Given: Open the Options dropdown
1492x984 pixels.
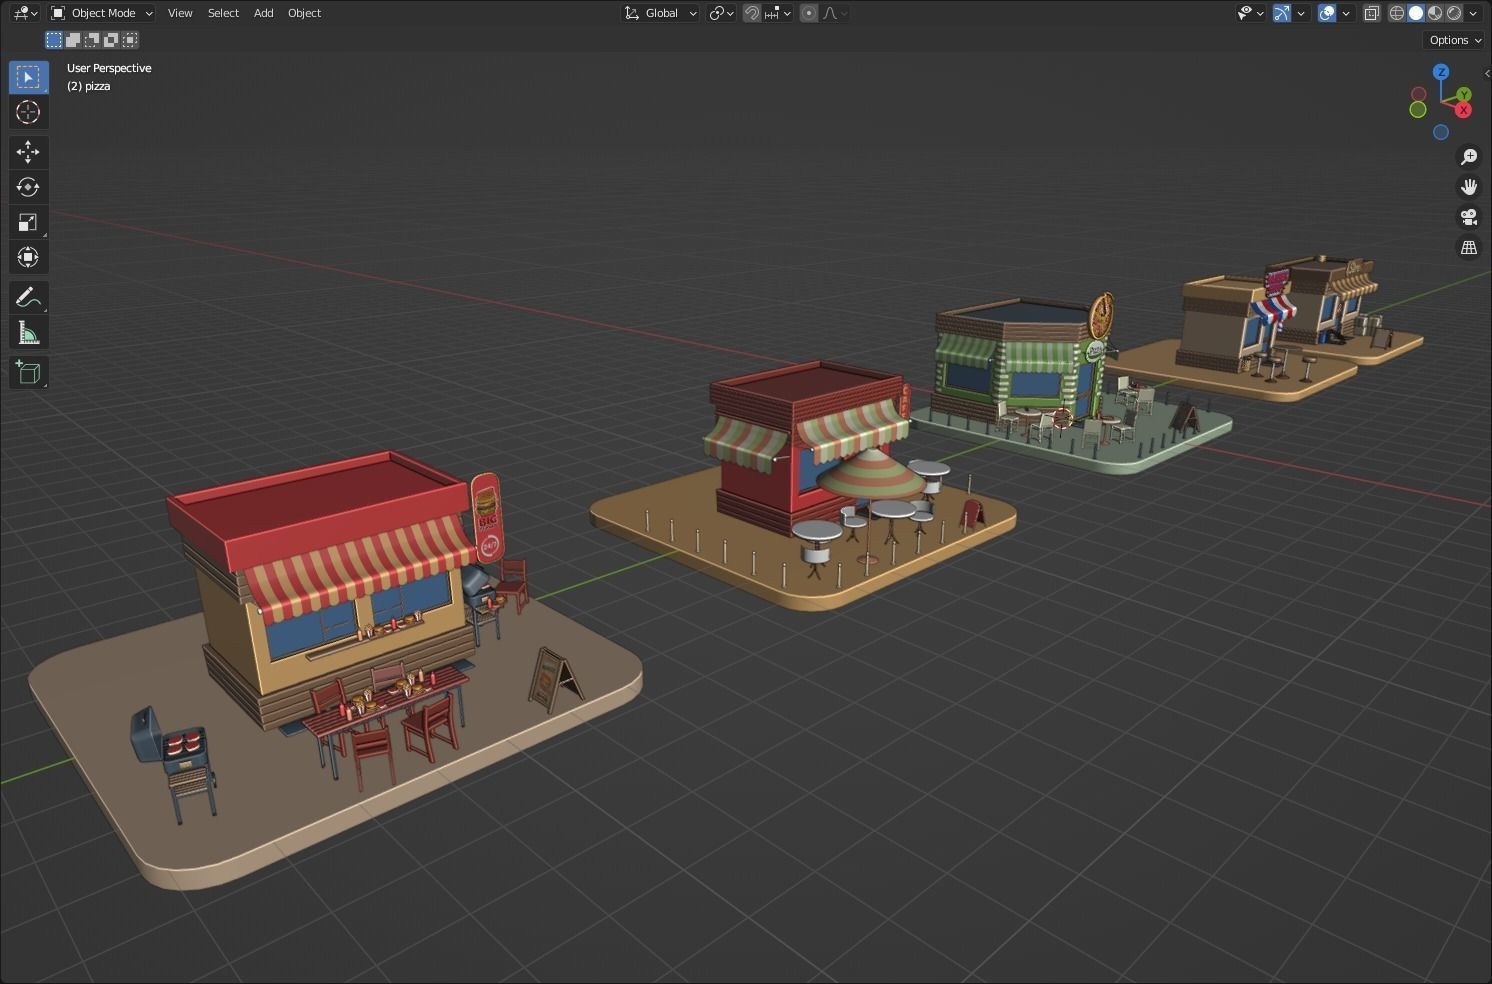Looking at the screenshot, I should coord(1454,40).
